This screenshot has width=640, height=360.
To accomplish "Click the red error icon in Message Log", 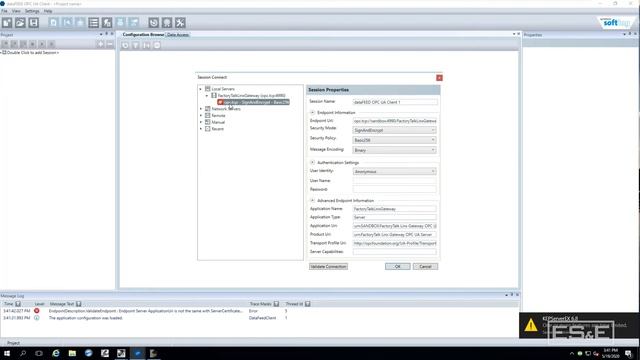I will [x=37, y=311].
